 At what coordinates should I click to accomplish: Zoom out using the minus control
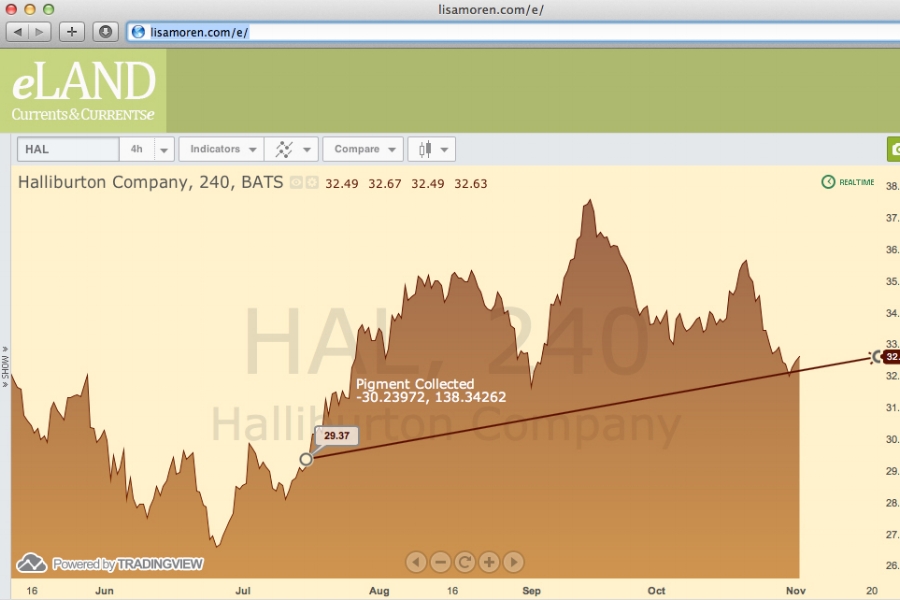tap(440, 562)
